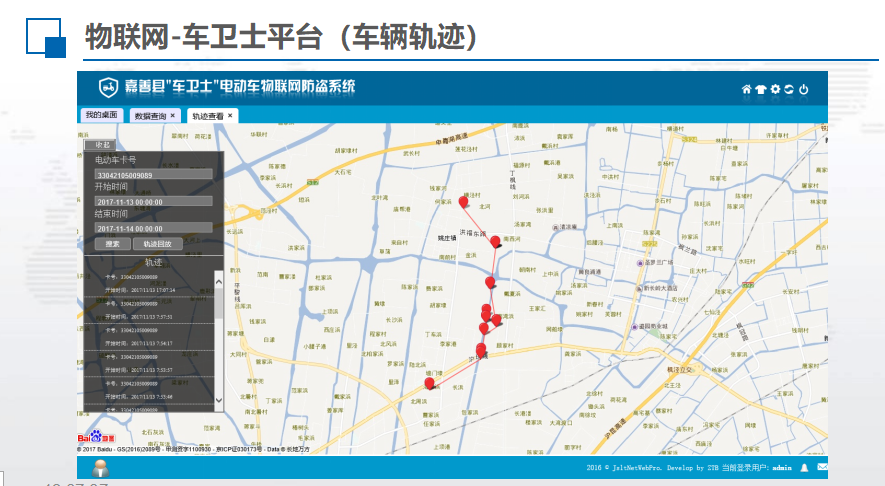The height and width of the screenshot is (486, 885).
Task: Select track entry starting 7:53:46
Action: 149,390
